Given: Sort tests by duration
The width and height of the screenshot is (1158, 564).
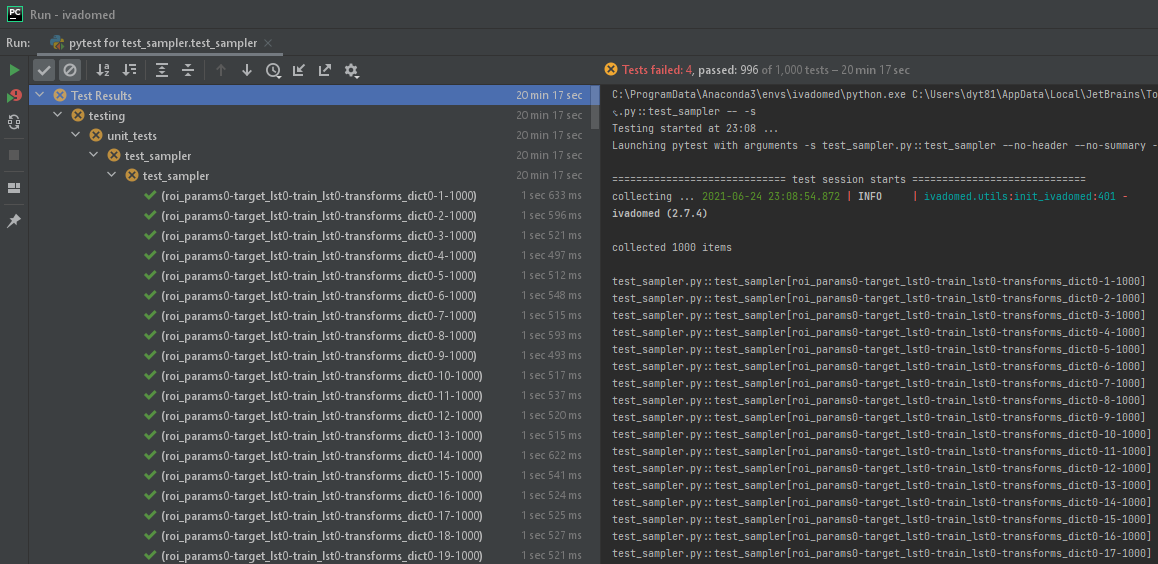Looking at the screenshot, I should click(x=129, y=71).
